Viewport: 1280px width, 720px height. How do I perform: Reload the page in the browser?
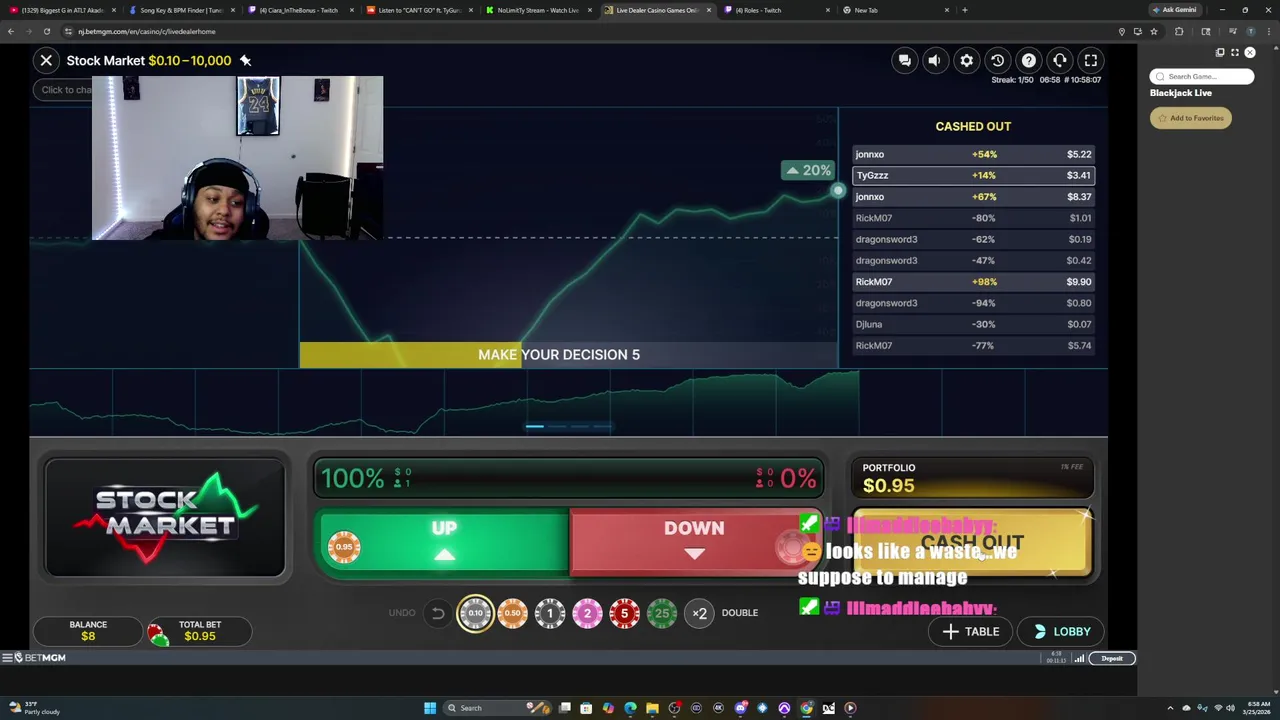point(46,31)
